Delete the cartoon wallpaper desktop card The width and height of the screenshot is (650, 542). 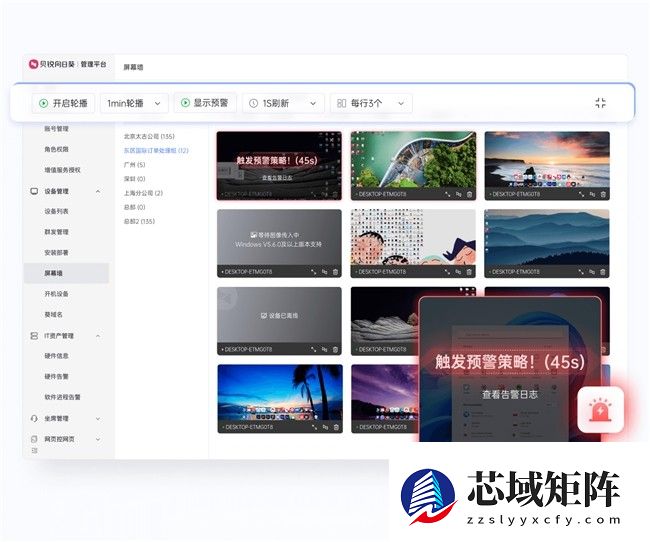tap(469, 272)
